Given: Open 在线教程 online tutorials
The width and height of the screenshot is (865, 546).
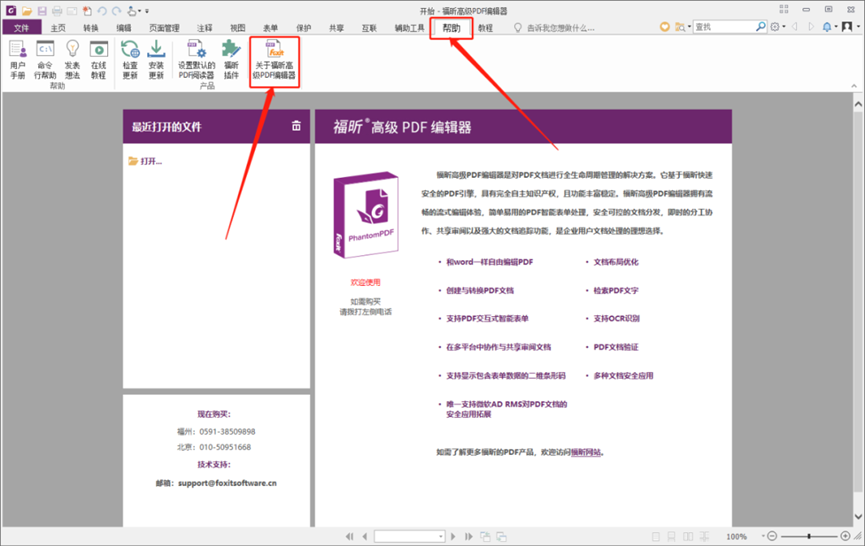Looking at the screenshot, I should click(x=99, y=60).
